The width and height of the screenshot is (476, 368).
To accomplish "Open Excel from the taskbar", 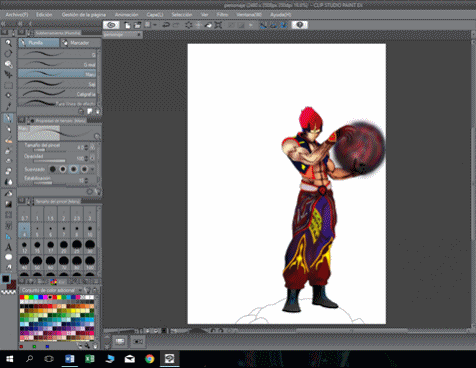I will 89,359.
